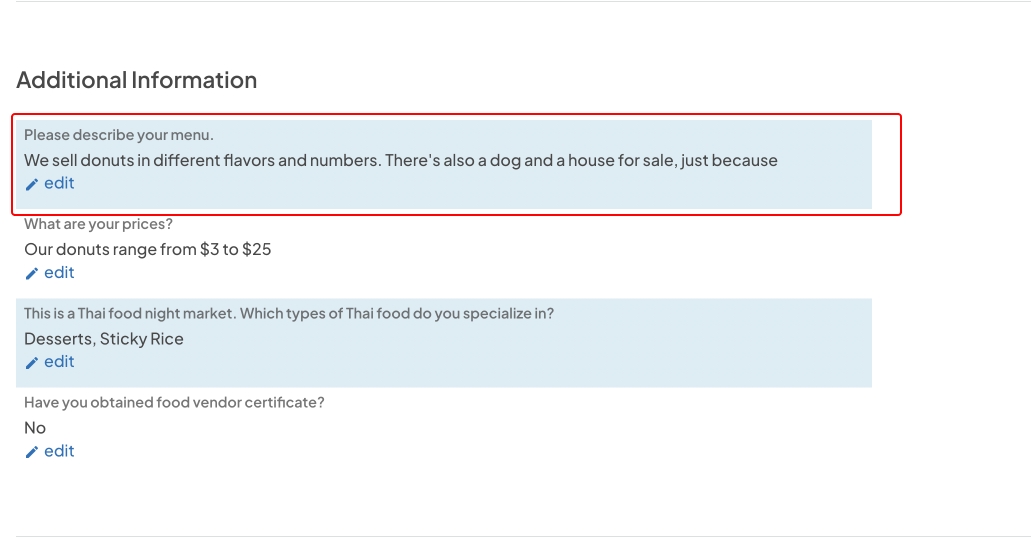The width and height of the screenshot is (1031, 539).
Task: Select the 'What are your prices?' question label
Action: (x=98, y=224)
